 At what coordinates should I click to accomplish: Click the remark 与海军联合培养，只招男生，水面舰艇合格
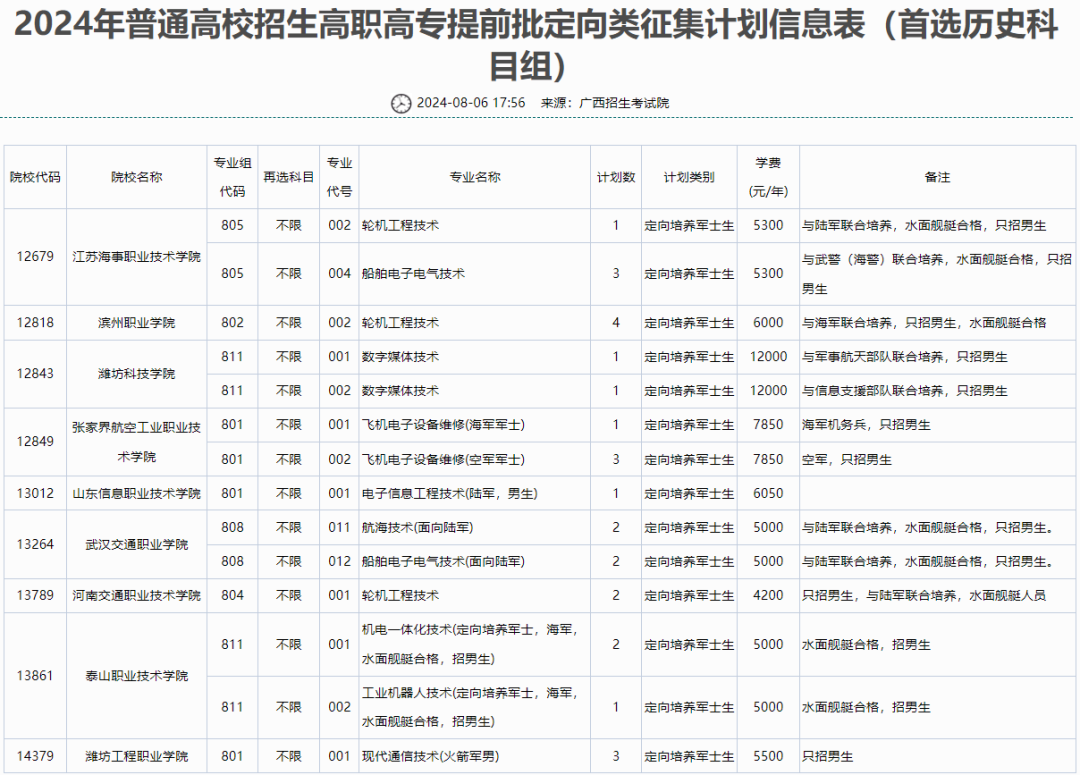[924, 322]
